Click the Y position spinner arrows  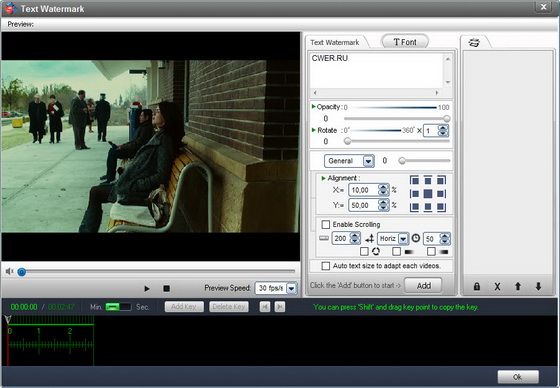pos(383,205)
